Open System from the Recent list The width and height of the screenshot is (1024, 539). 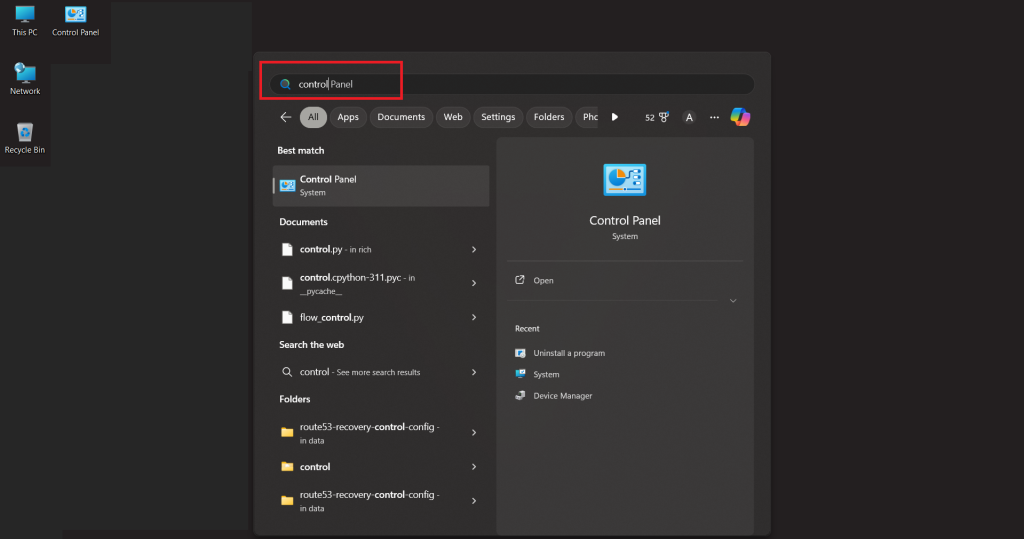tap(546, 374)
